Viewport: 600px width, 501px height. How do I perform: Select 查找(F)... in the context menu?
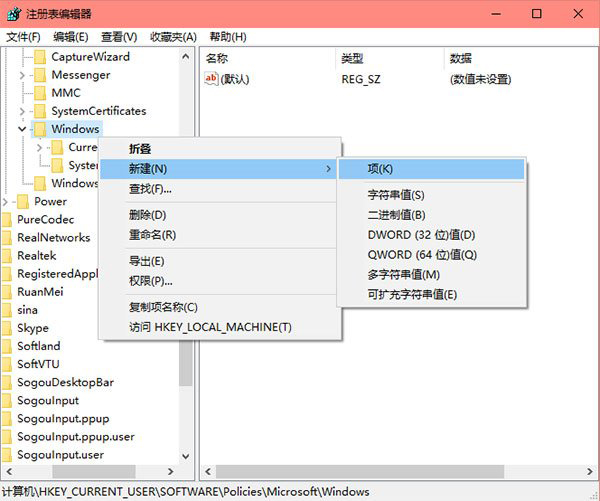(220, 189)
